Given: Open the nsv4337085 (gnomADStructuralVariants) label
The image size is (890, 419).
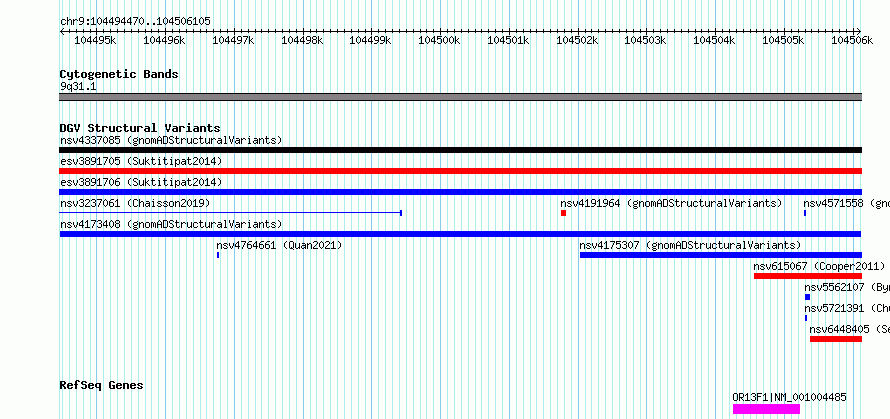Looking at the screenshot, I should click(171, 140).
